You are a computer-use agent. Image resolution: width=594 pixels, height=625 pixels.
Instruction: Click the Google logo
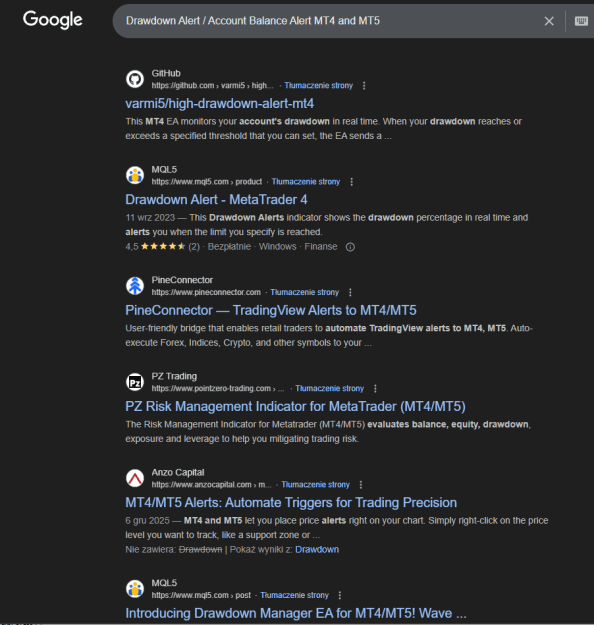coord(53,20)
